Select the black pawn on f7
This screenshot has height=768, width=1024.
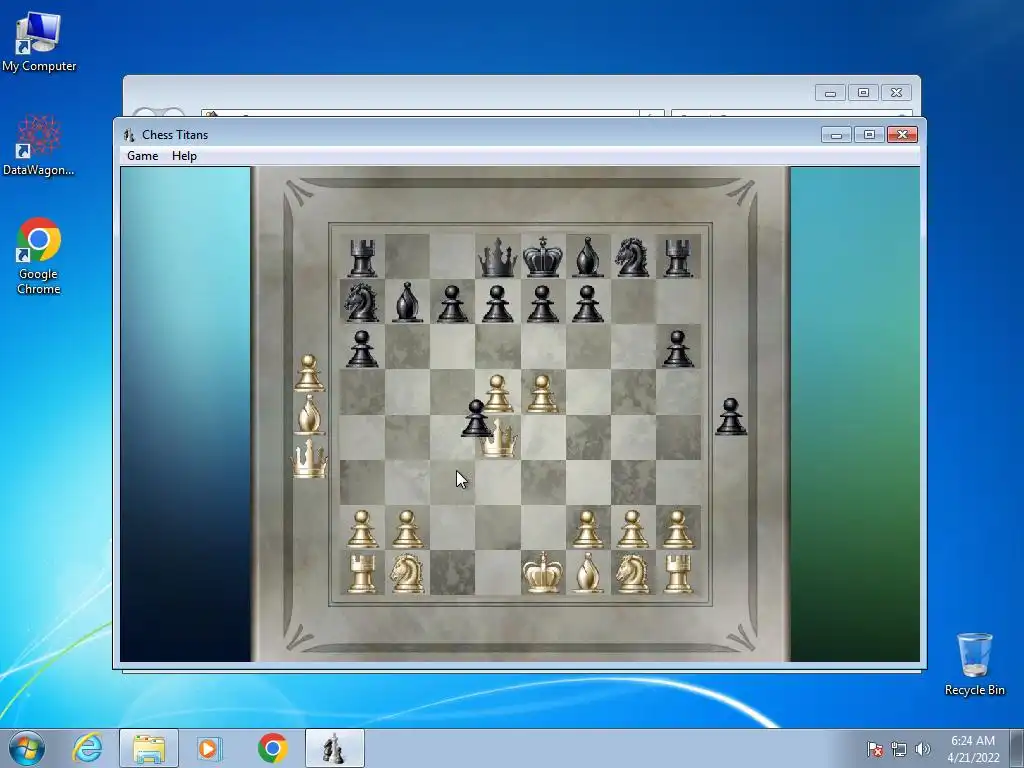(587, 304)
